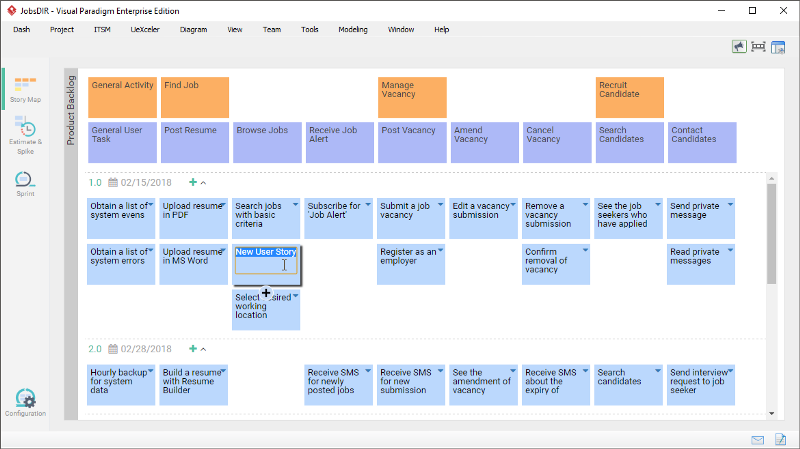Open dropdown on 'Register as an employer' story
The height and width of the screenshot is (449, 800).
440,250
